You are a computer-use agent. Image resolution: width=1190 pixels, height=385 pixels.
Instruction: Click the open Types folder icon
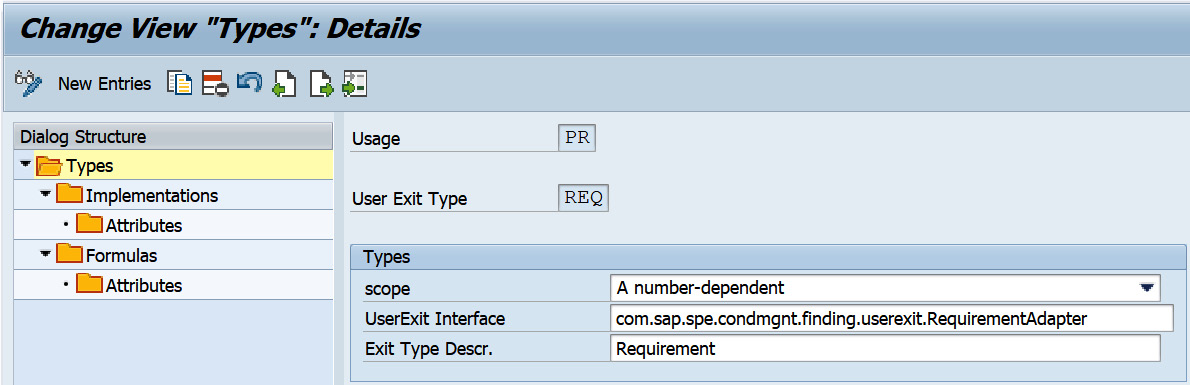[x=49, y=165]
